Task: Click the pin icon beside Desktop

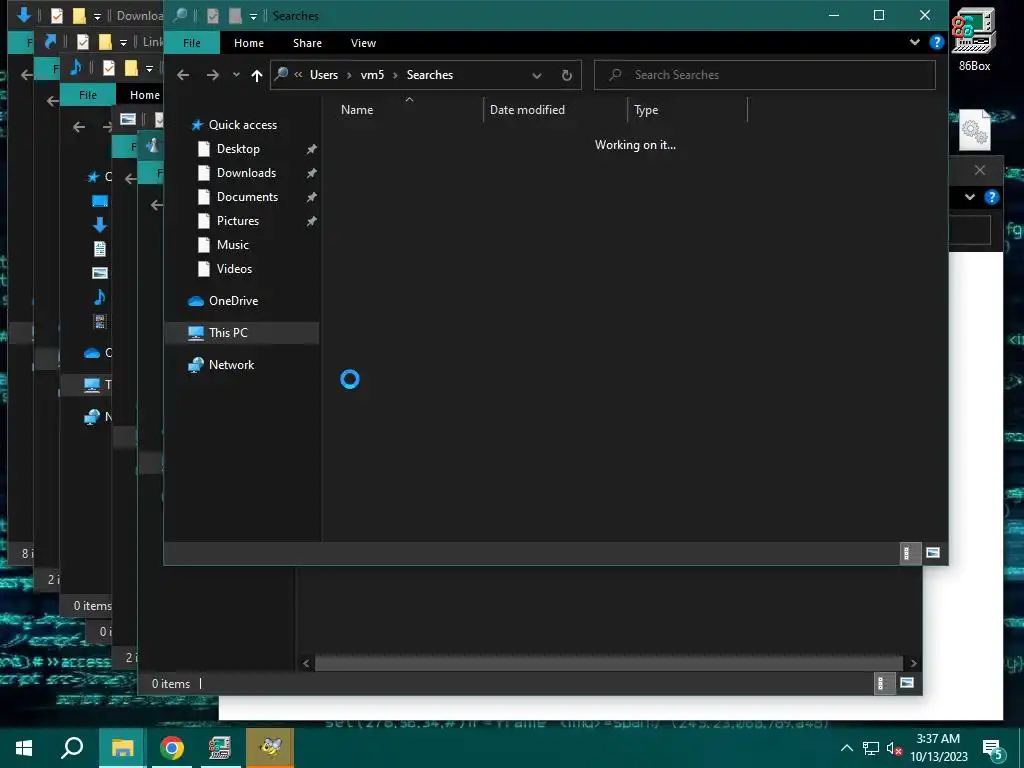Action: point(312,150)
